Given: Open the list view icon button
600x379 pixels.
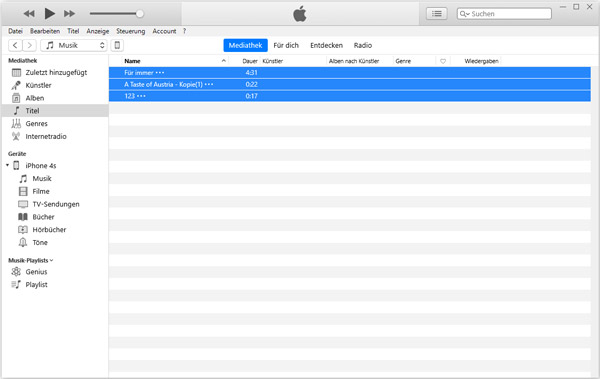Looking at the screenshot, I should point(437,14).
